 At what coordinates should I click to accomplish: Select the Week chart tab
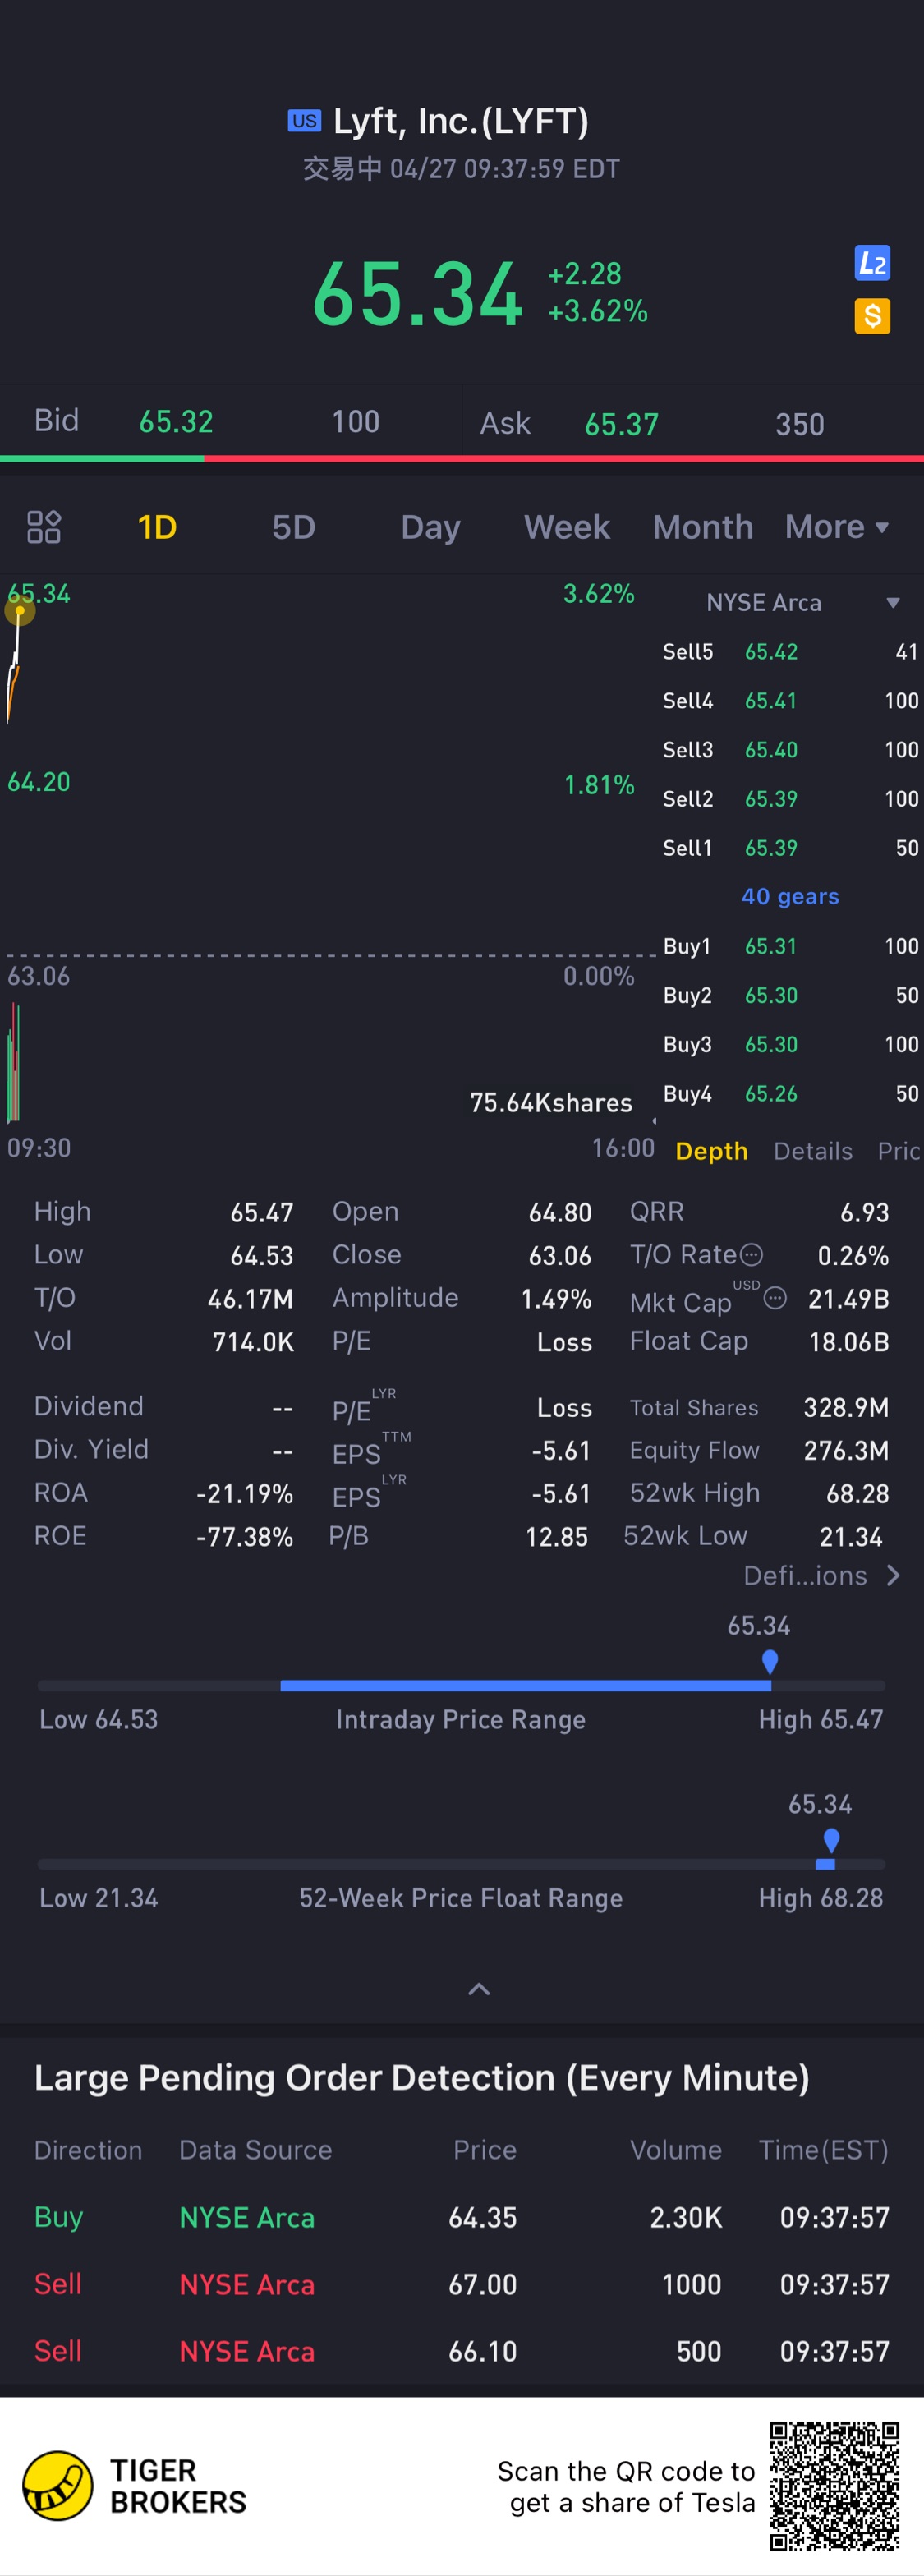coord(566,527)
